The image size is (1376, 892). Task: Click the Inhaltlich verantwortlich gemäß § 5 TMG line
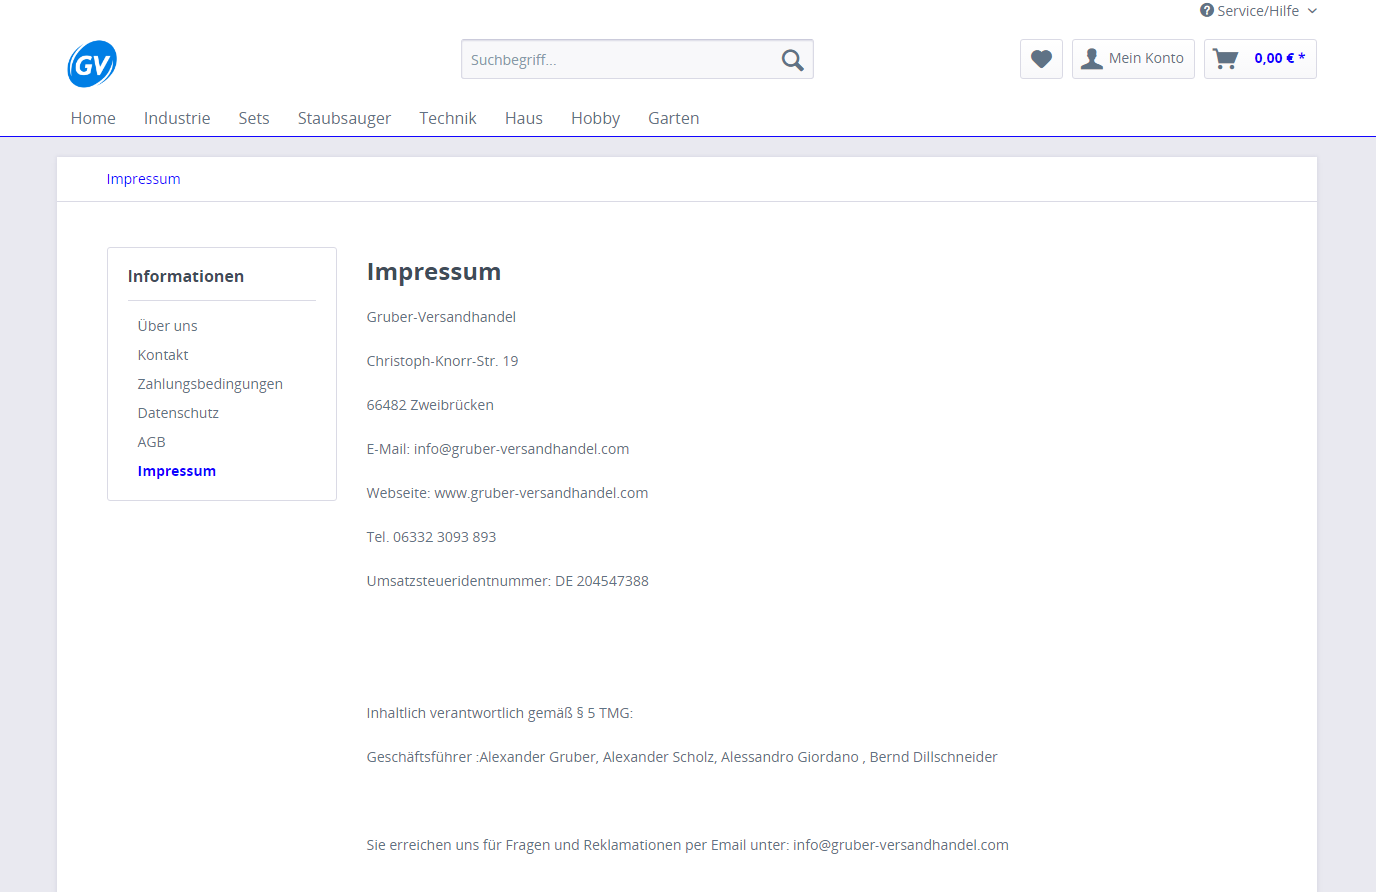click(500, 713)
